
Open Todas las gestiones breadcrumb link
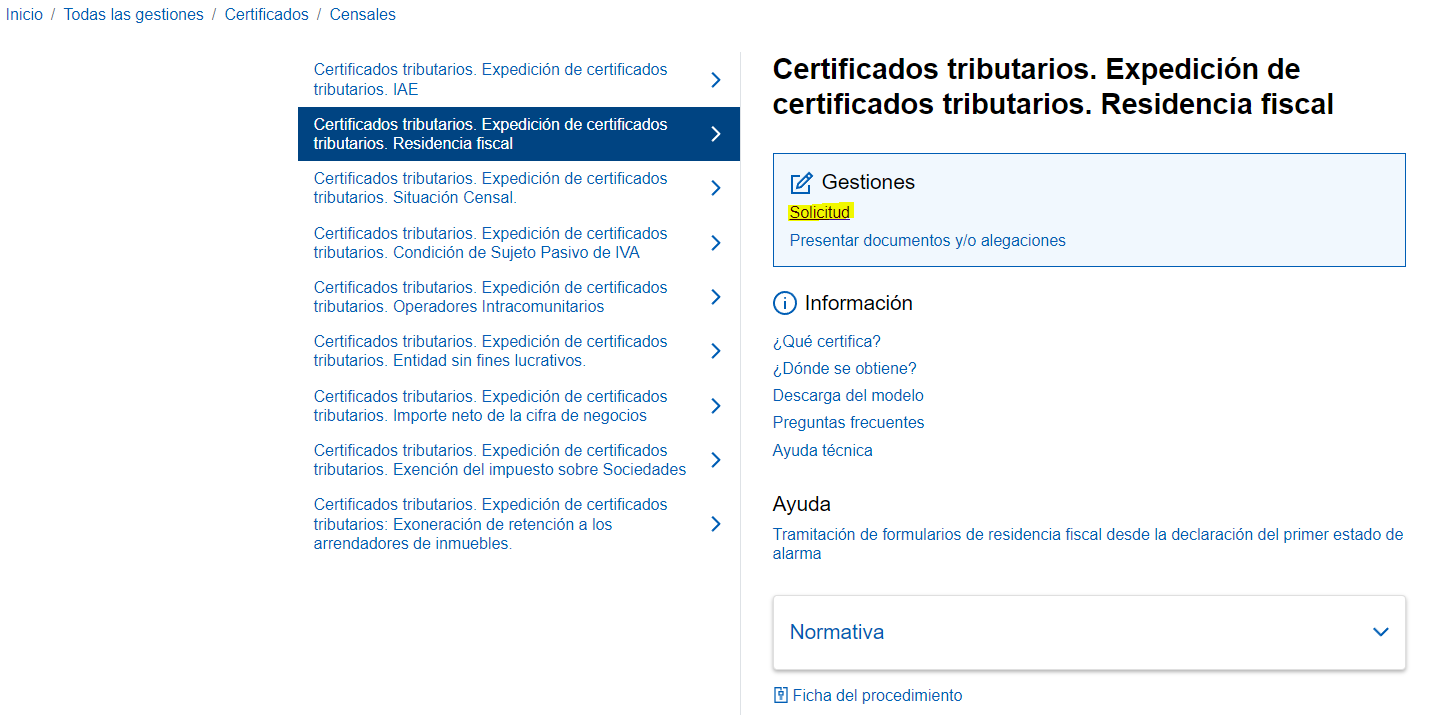click(x=133, y=14)
